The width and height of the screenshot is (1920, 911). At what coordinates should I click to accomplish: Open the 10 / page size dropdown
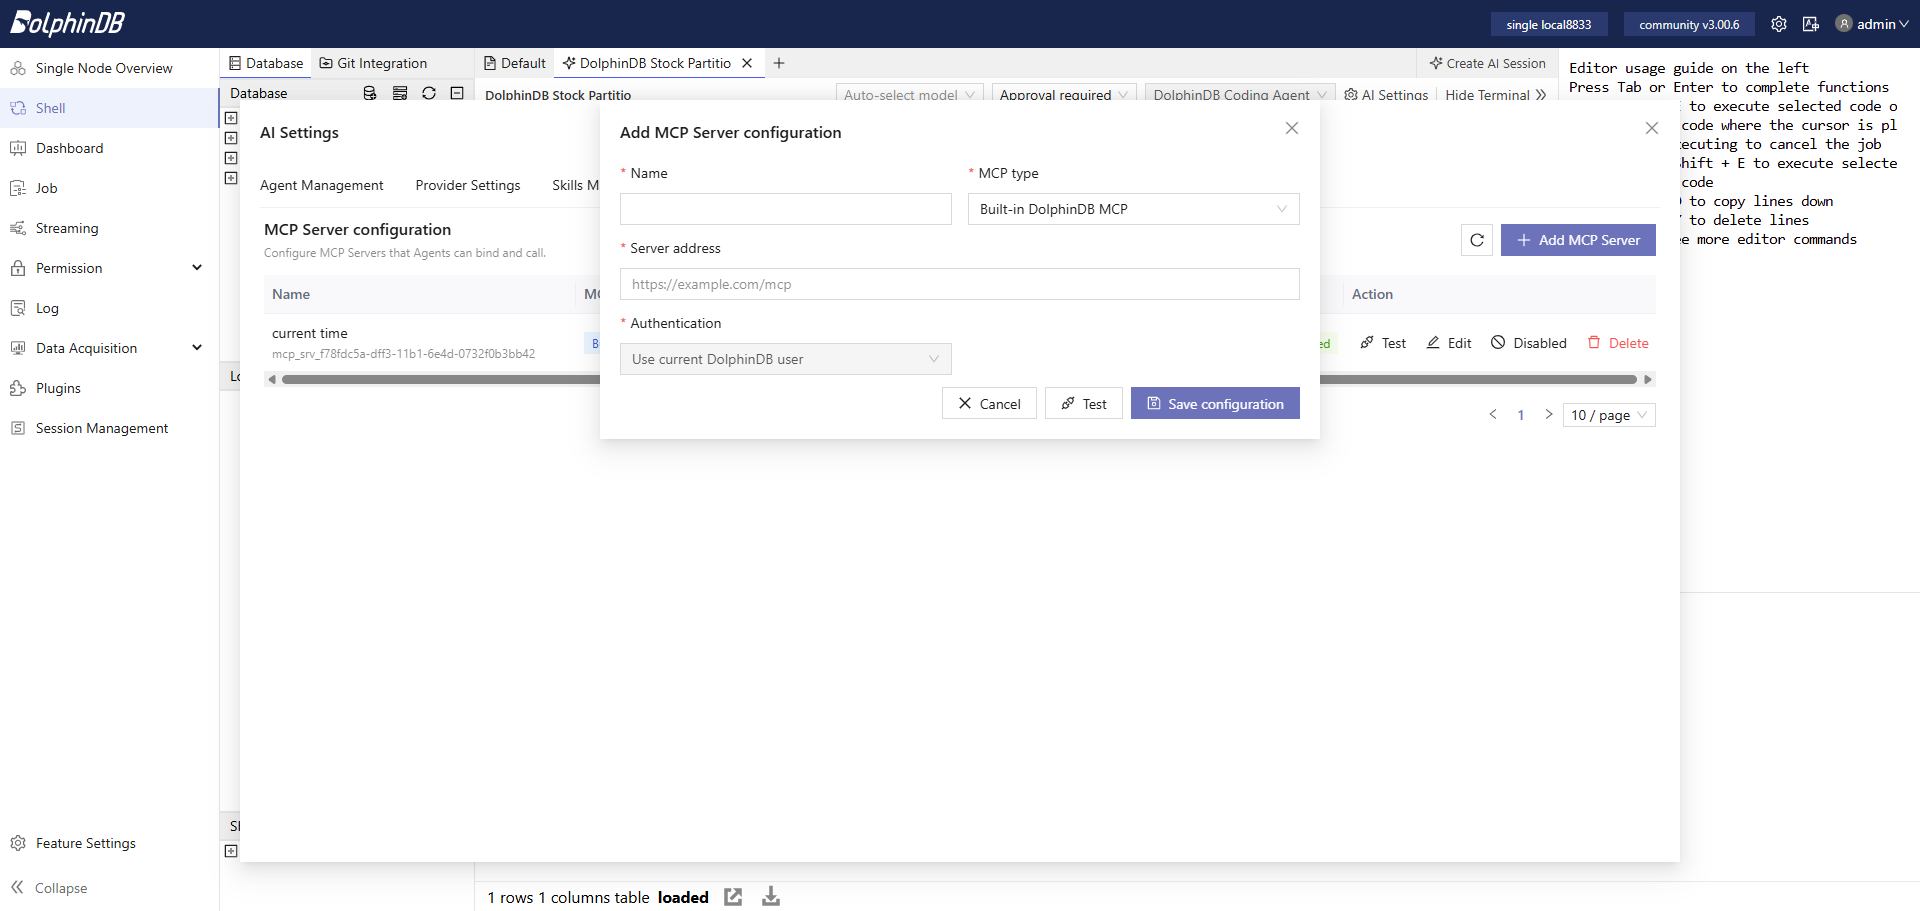[x=1609, y=415]
